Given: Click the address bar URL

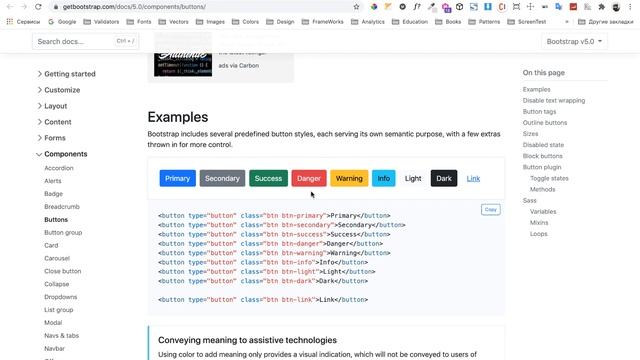Looking at the screenshot, I should tap(134, 7).
